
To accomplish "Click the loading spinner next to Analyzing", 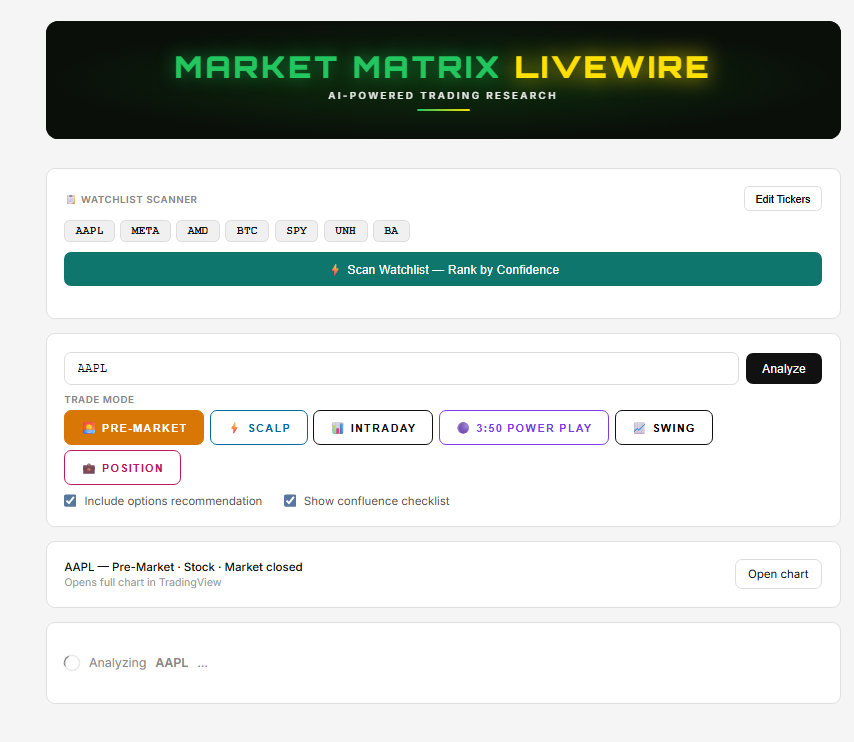I will [x=72, y=662].
